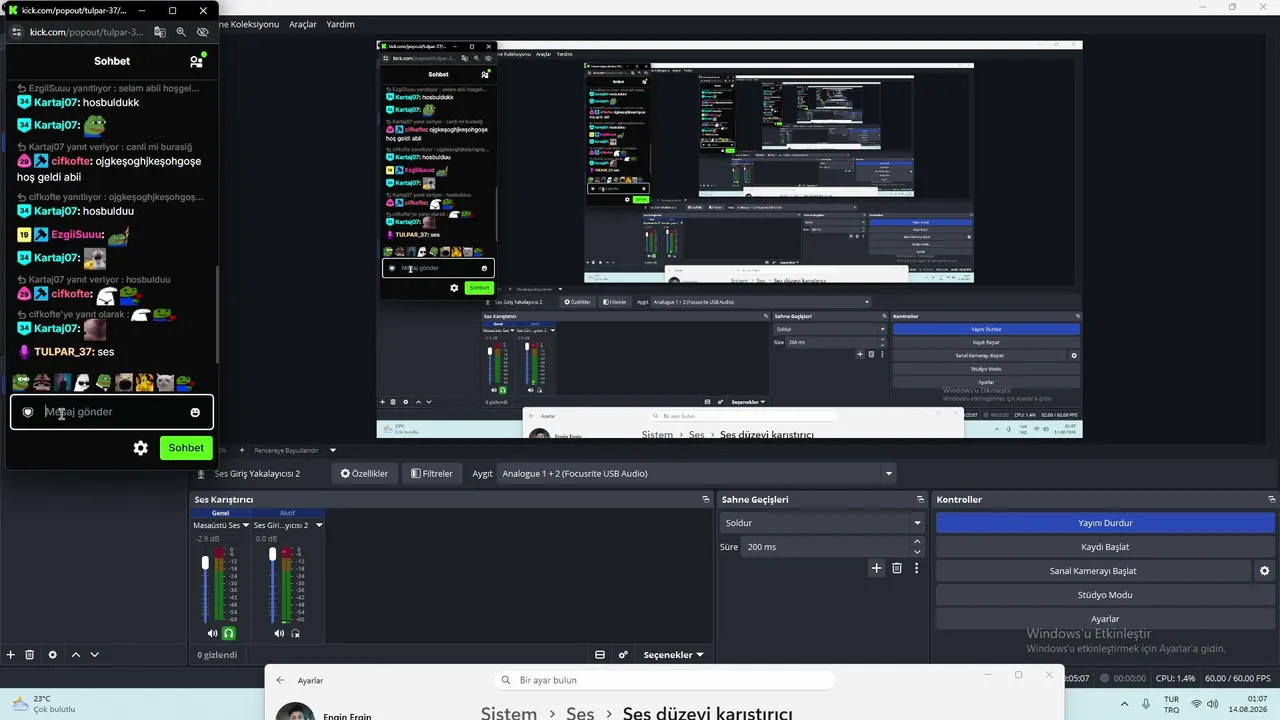The width and height of the screenshot is (1280, 720).
Task: Click the translate page icon in address bar
Action: (x=160, y=32)
